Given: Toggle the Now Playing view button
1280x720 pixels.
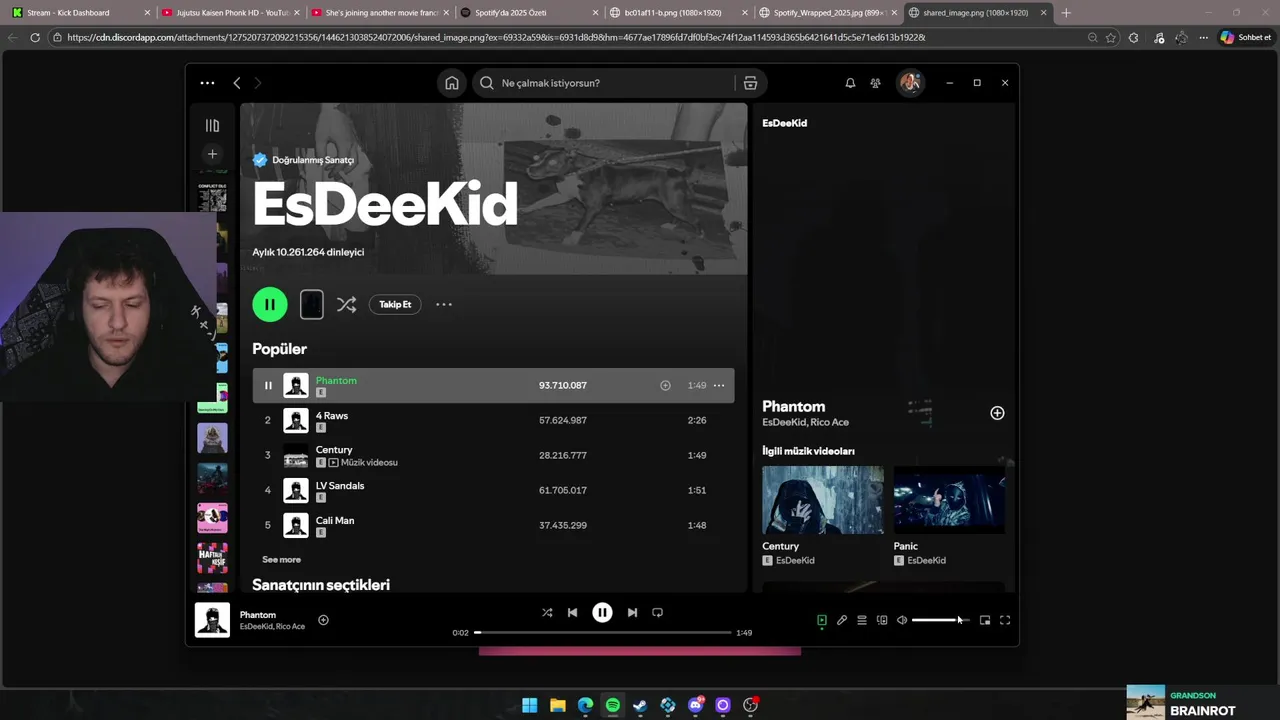Looking at the screenshot, I should click(822, 620).
